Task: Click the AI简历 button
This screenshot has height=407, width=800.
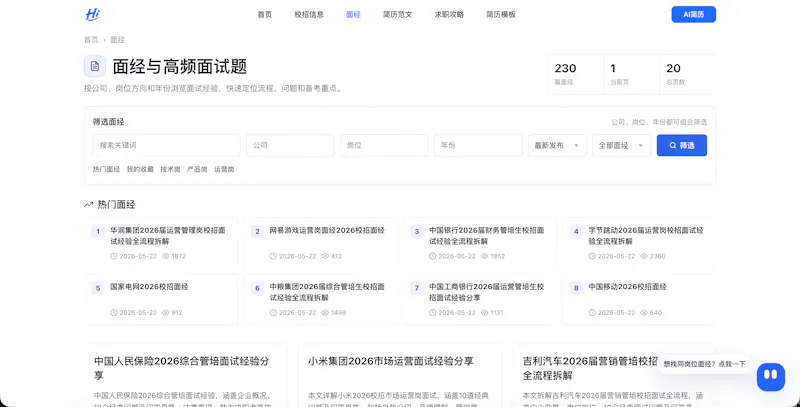Action: pos(693,14)
